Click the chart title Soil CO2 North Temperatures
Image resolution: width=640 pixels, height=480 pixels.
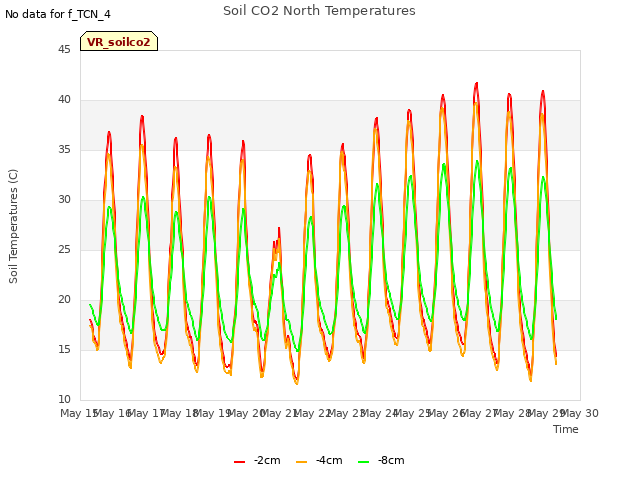pyautogui.click(x=319, y=11)
